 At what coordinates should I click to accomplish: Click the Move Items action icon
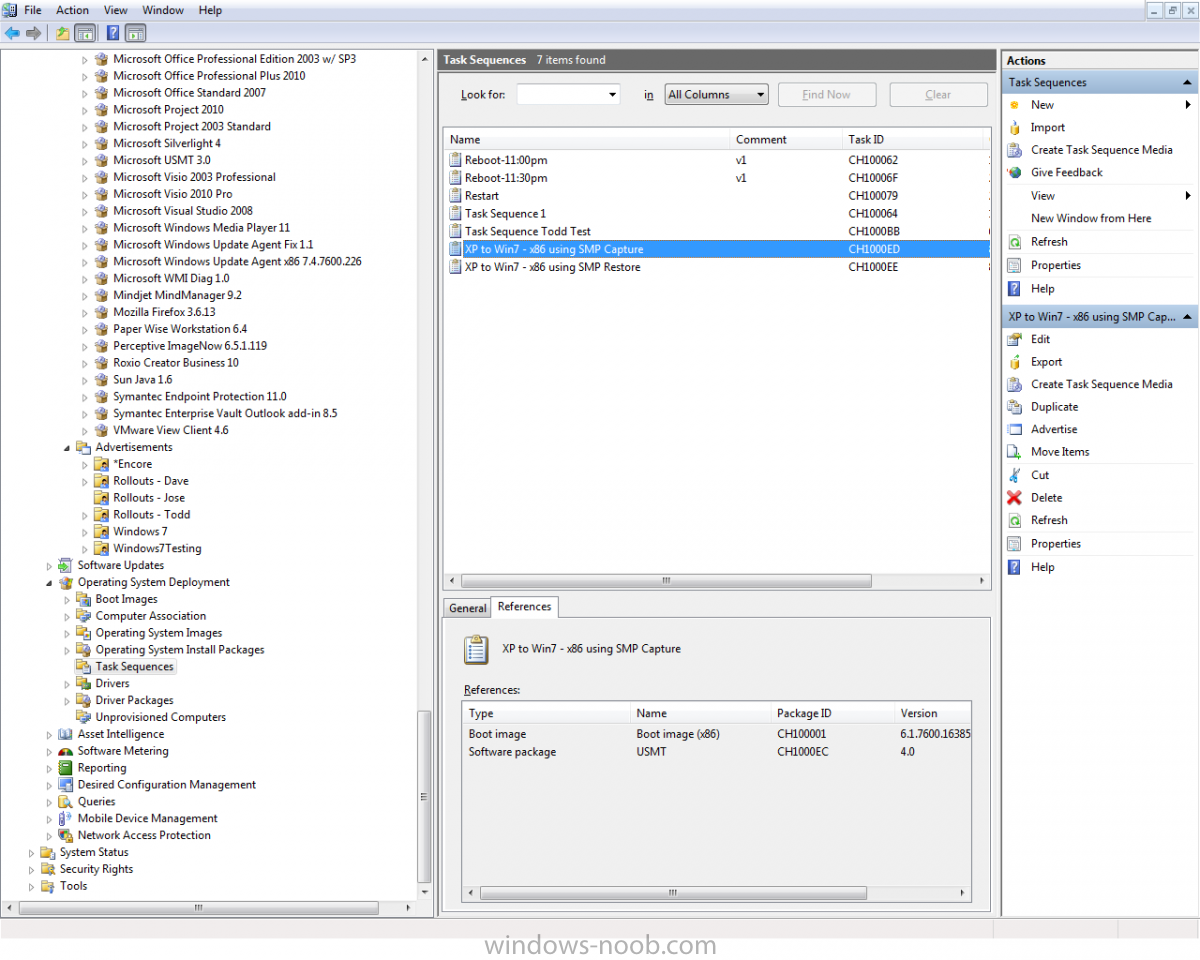(x=1014, y=452)
